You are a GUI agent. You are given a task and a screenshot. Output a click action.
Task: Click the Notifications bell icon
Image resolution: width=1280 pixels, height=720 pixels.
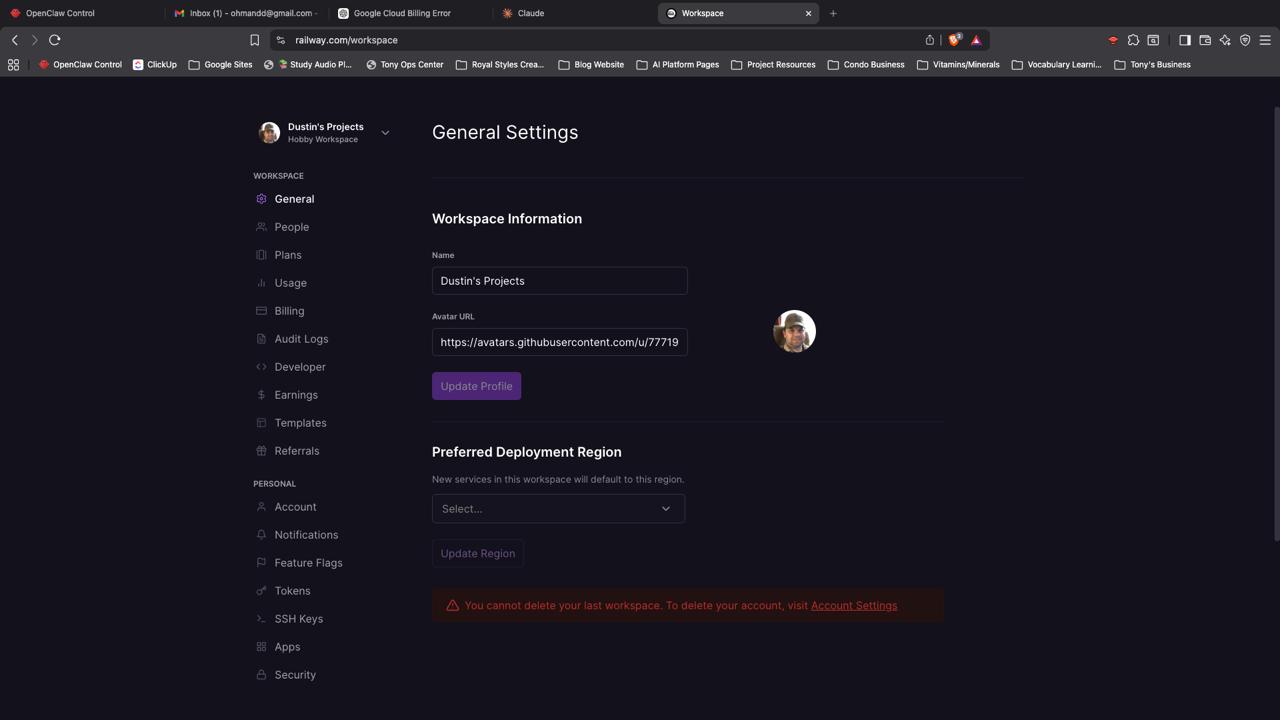point(261,535)
